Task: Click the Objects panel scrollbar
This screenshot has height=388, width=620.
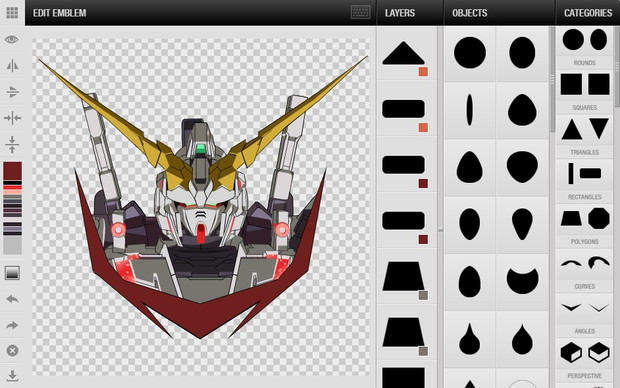Action: (x=552, y=79)
